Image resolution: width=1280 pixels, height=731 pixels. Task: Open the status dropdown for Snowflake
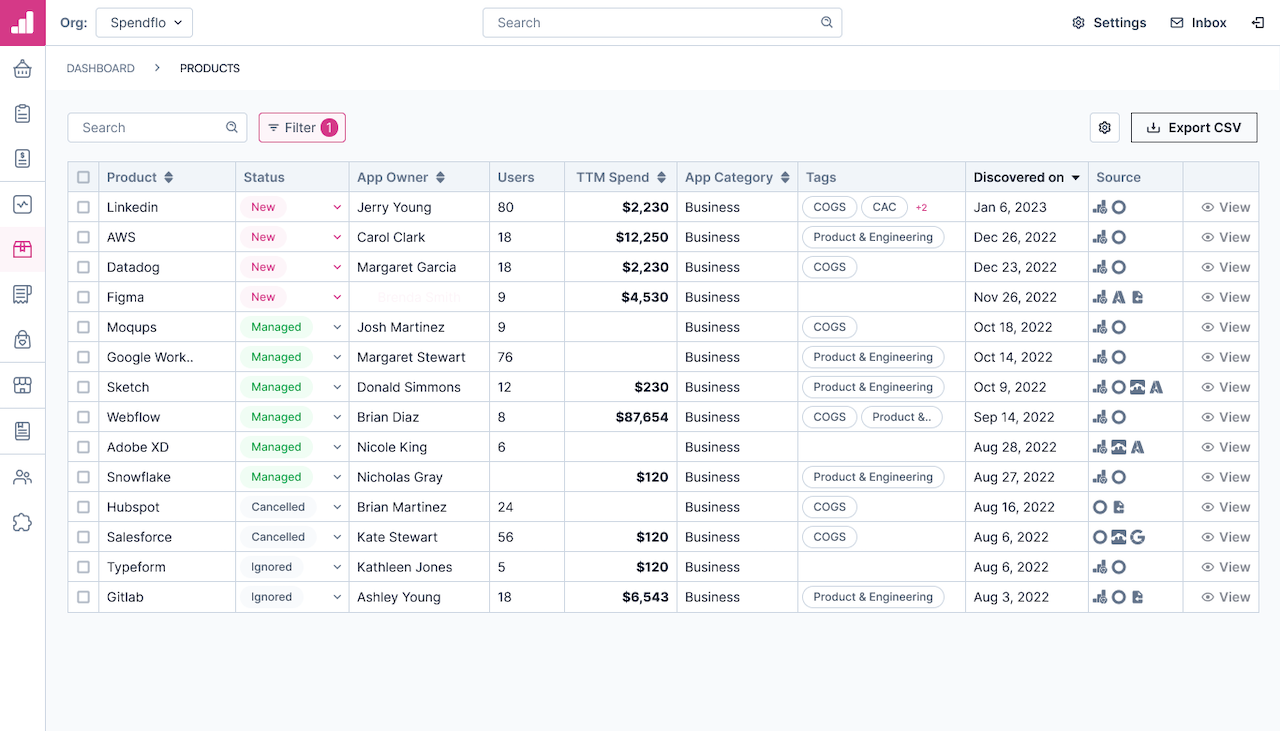pos(337,477)
